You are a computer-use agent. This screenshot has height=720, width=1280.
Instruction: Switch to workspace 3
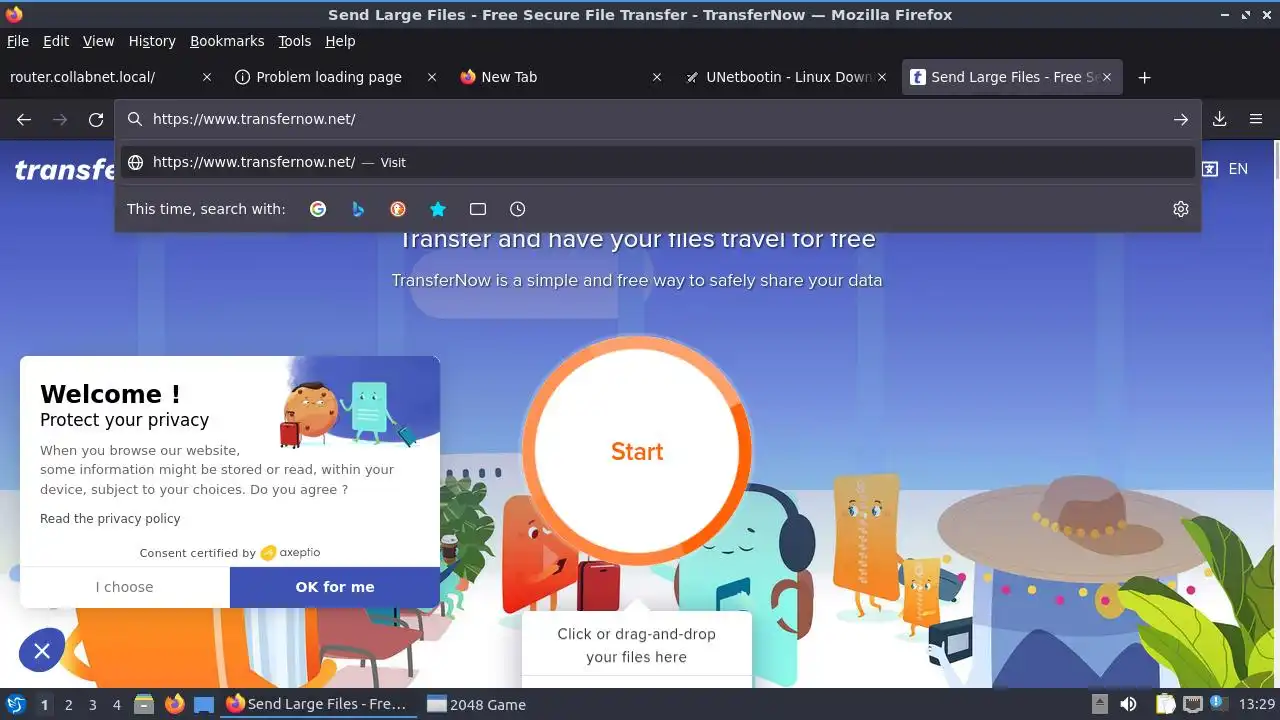click(x=92, y=704)
